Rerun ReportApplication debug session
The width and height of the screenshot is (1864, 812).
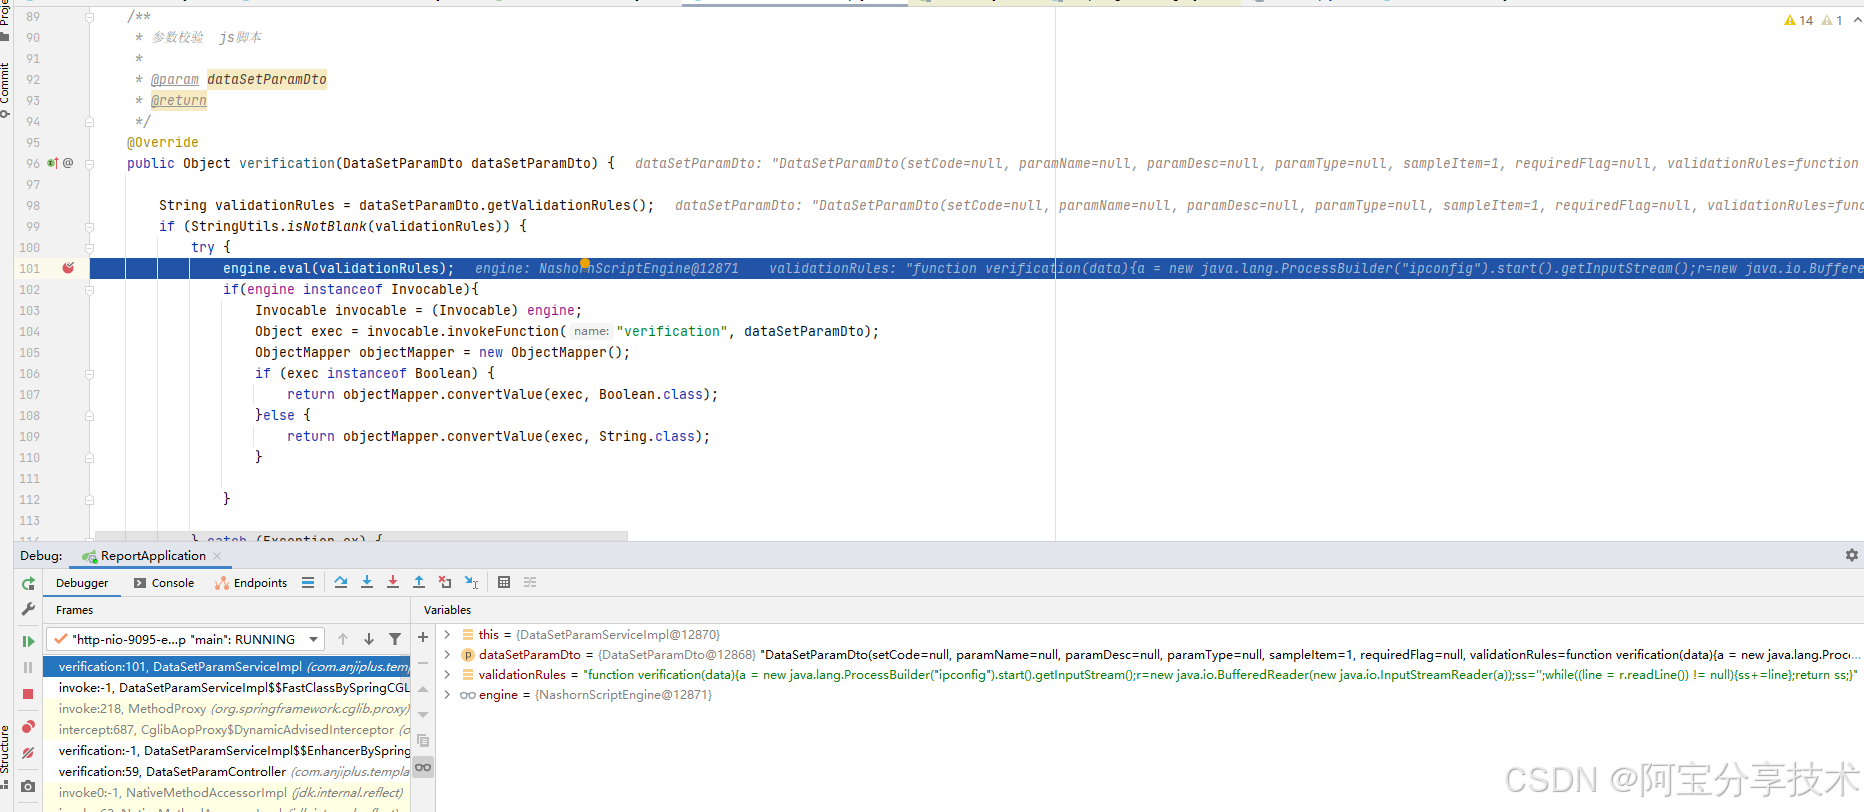click(x=28, y=583)
